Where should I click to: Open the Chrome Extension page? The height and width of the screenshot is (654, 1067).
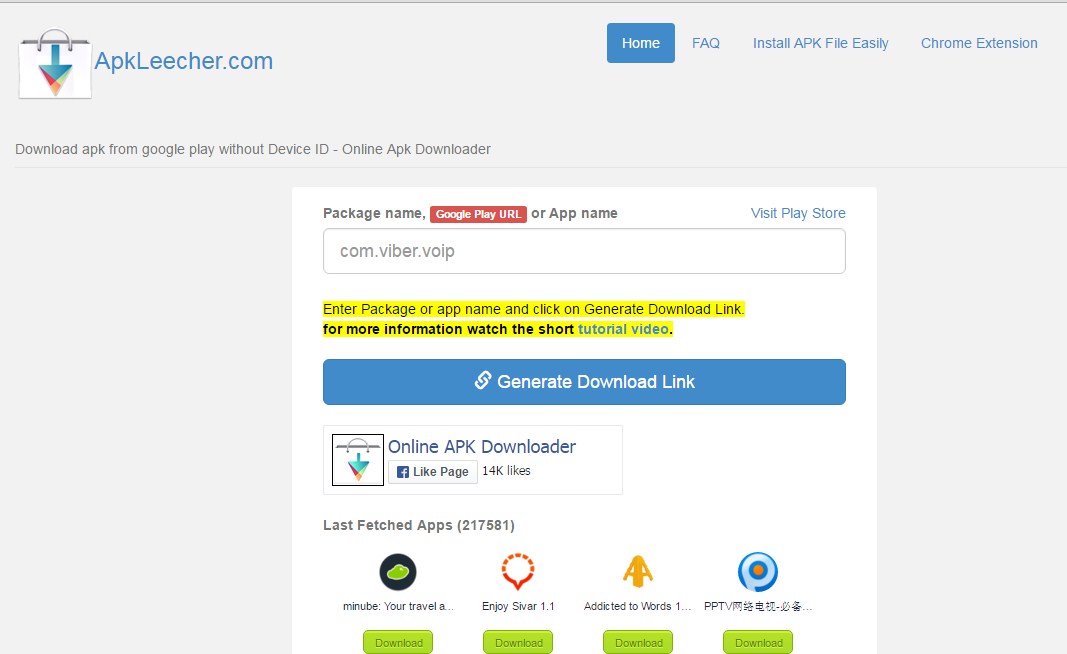pyautogui.click(x=979, y=43)
